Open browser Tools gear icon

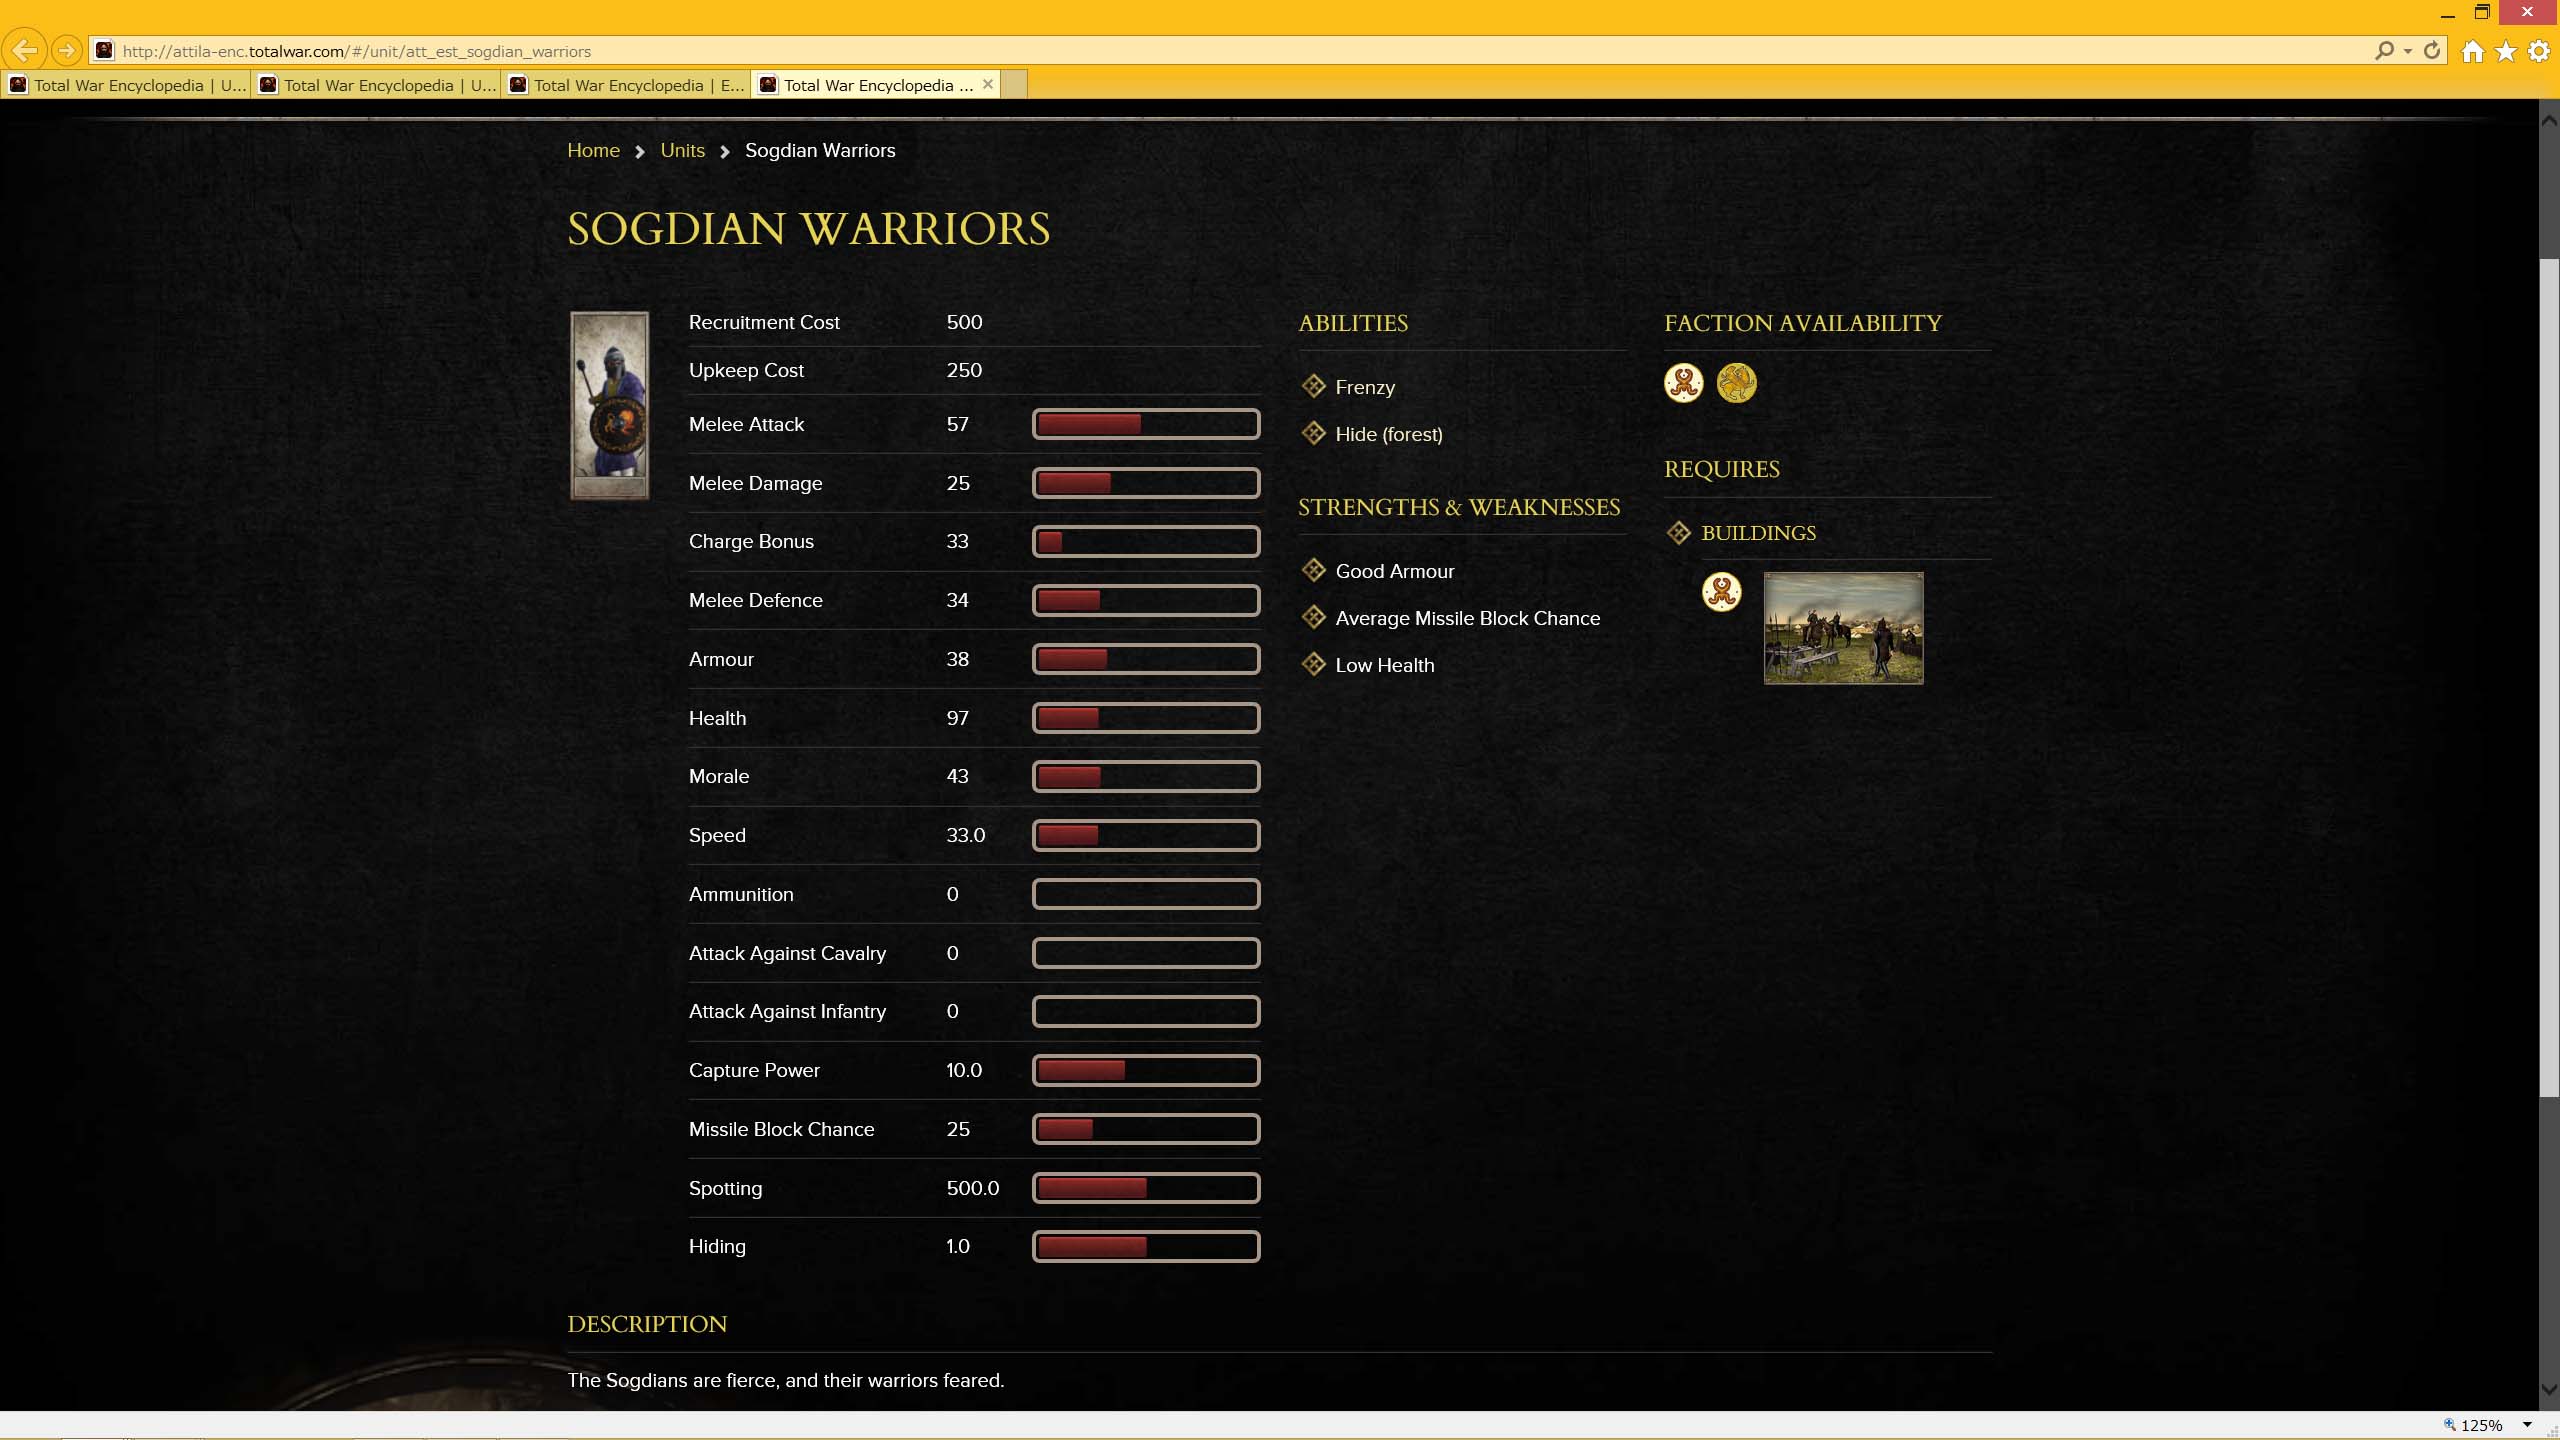click(2539, 51)
